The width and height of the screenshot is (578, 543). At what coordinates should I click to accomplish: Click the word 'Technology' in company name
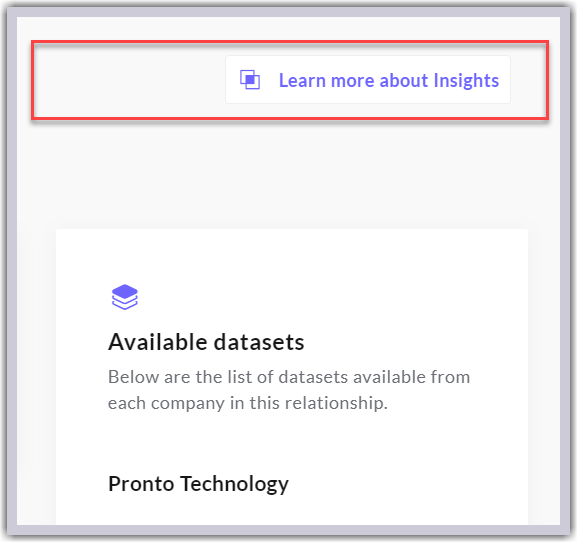(x=234, y=484)
